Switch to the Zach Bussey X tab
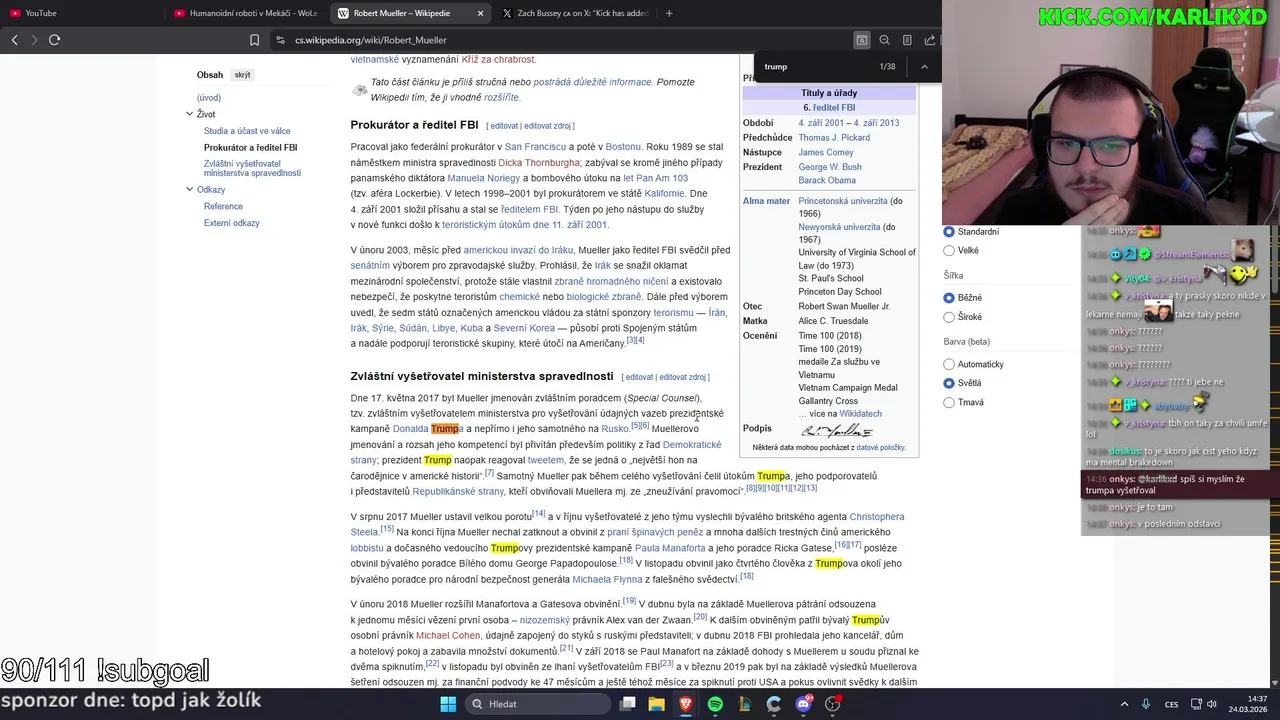 pyautogui.click(x=575, y=13)
